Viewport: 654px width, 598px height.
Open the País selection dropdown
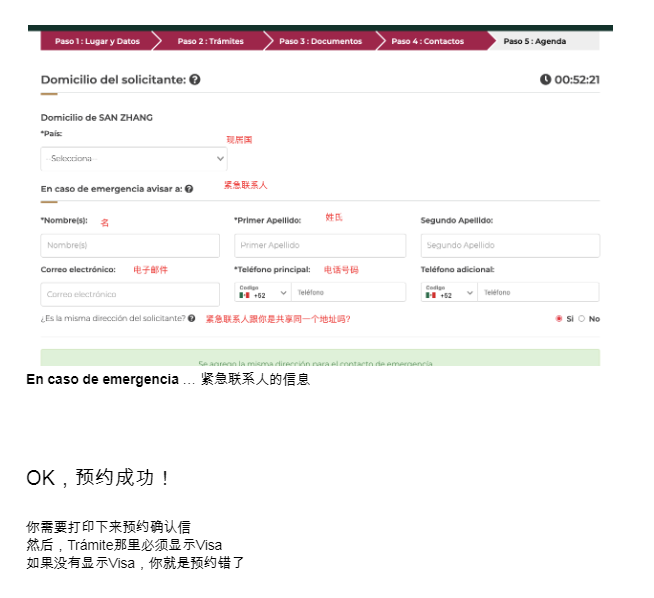tap(134, 158)
